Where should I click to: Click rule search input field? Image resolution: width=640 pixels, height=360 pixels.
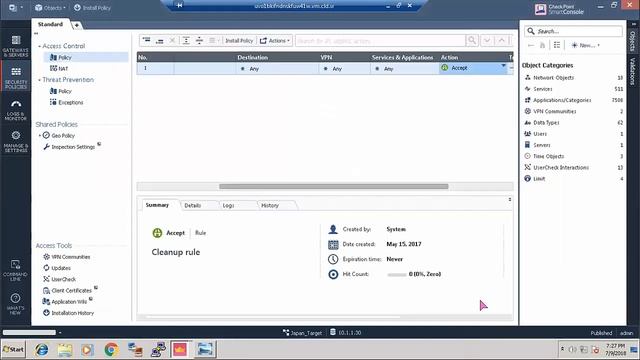[x=380, y=40]
